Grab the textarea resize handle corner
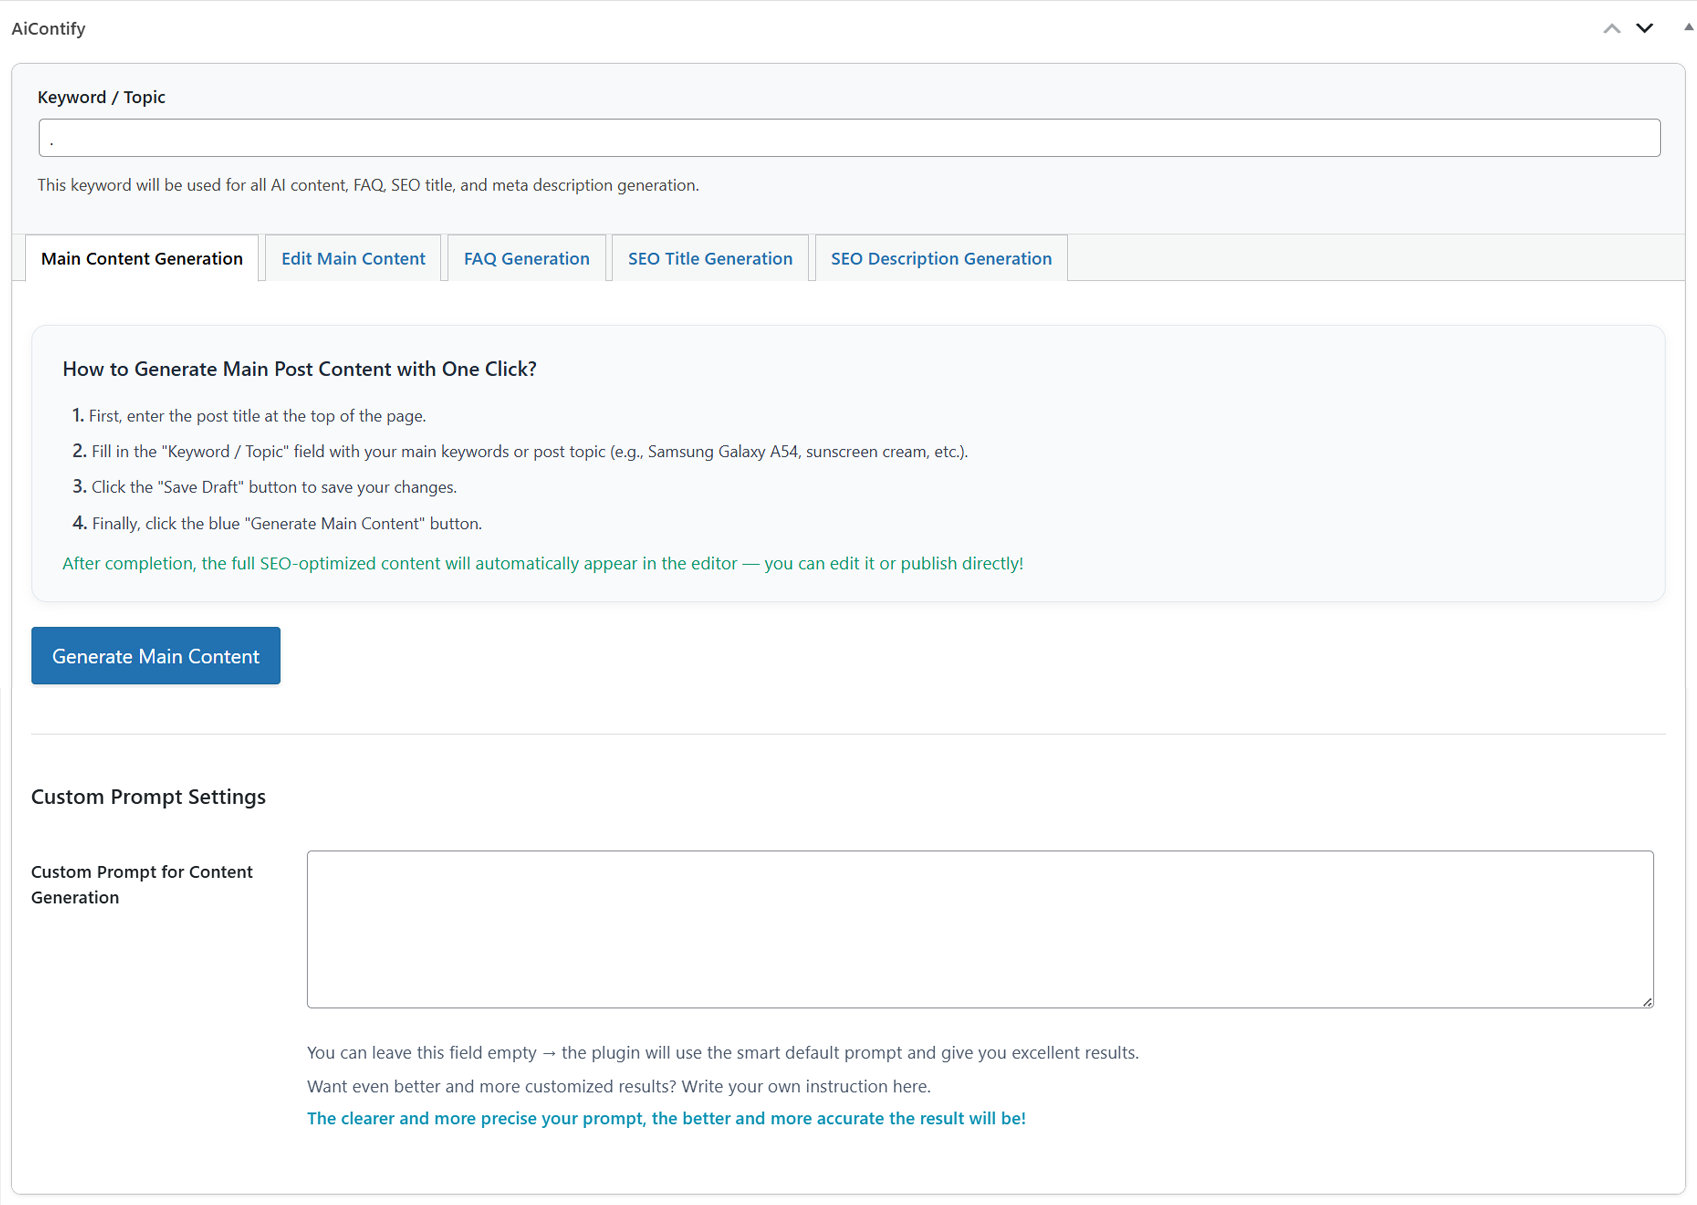Viewport: 1697px width, 1205px height. pos(1647,1001)
